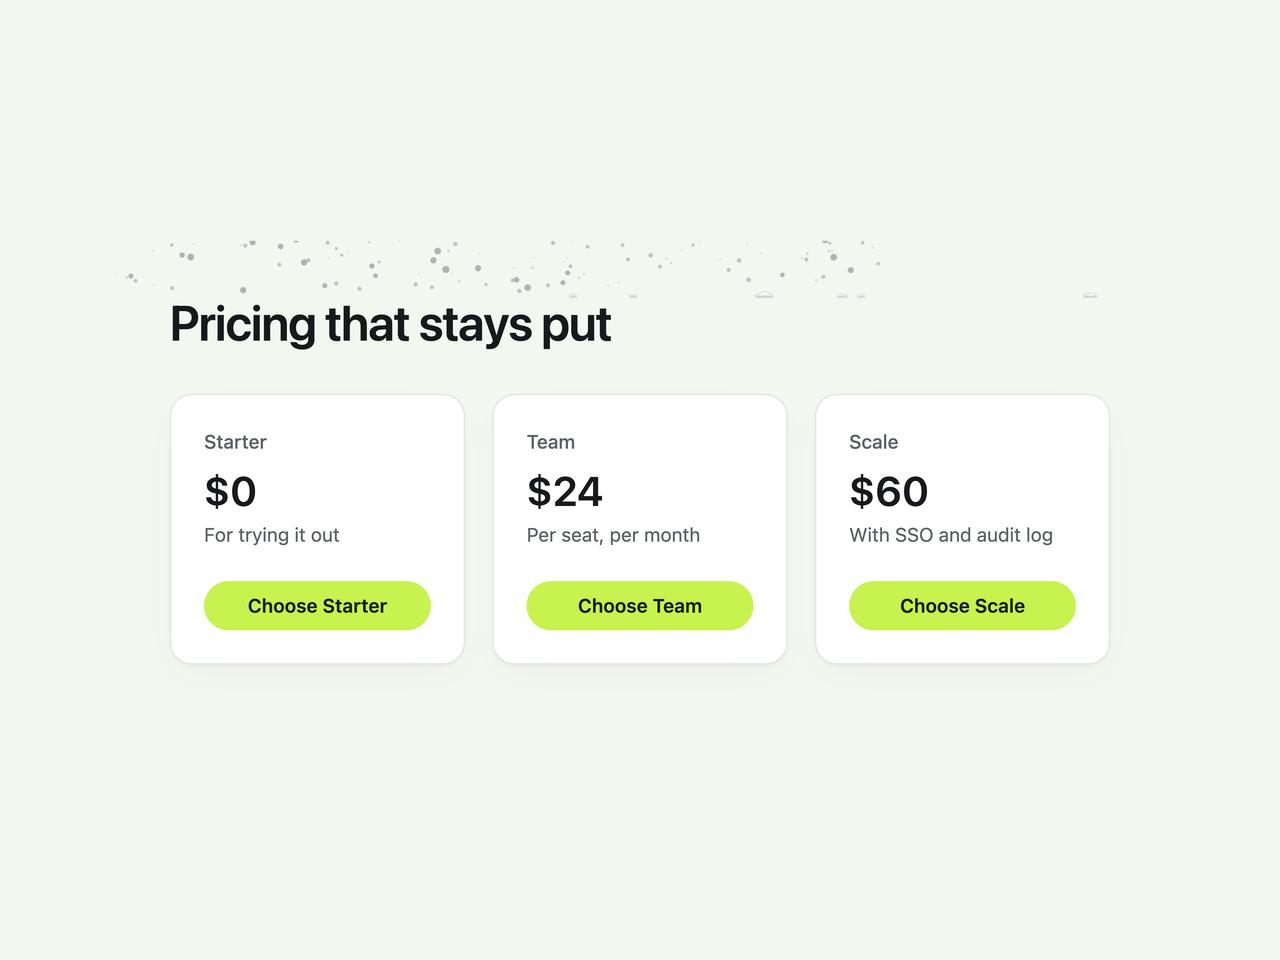This screenshot has height=960, width=1280.
Task: Click the For trying it out description
Action: [272, 535]
